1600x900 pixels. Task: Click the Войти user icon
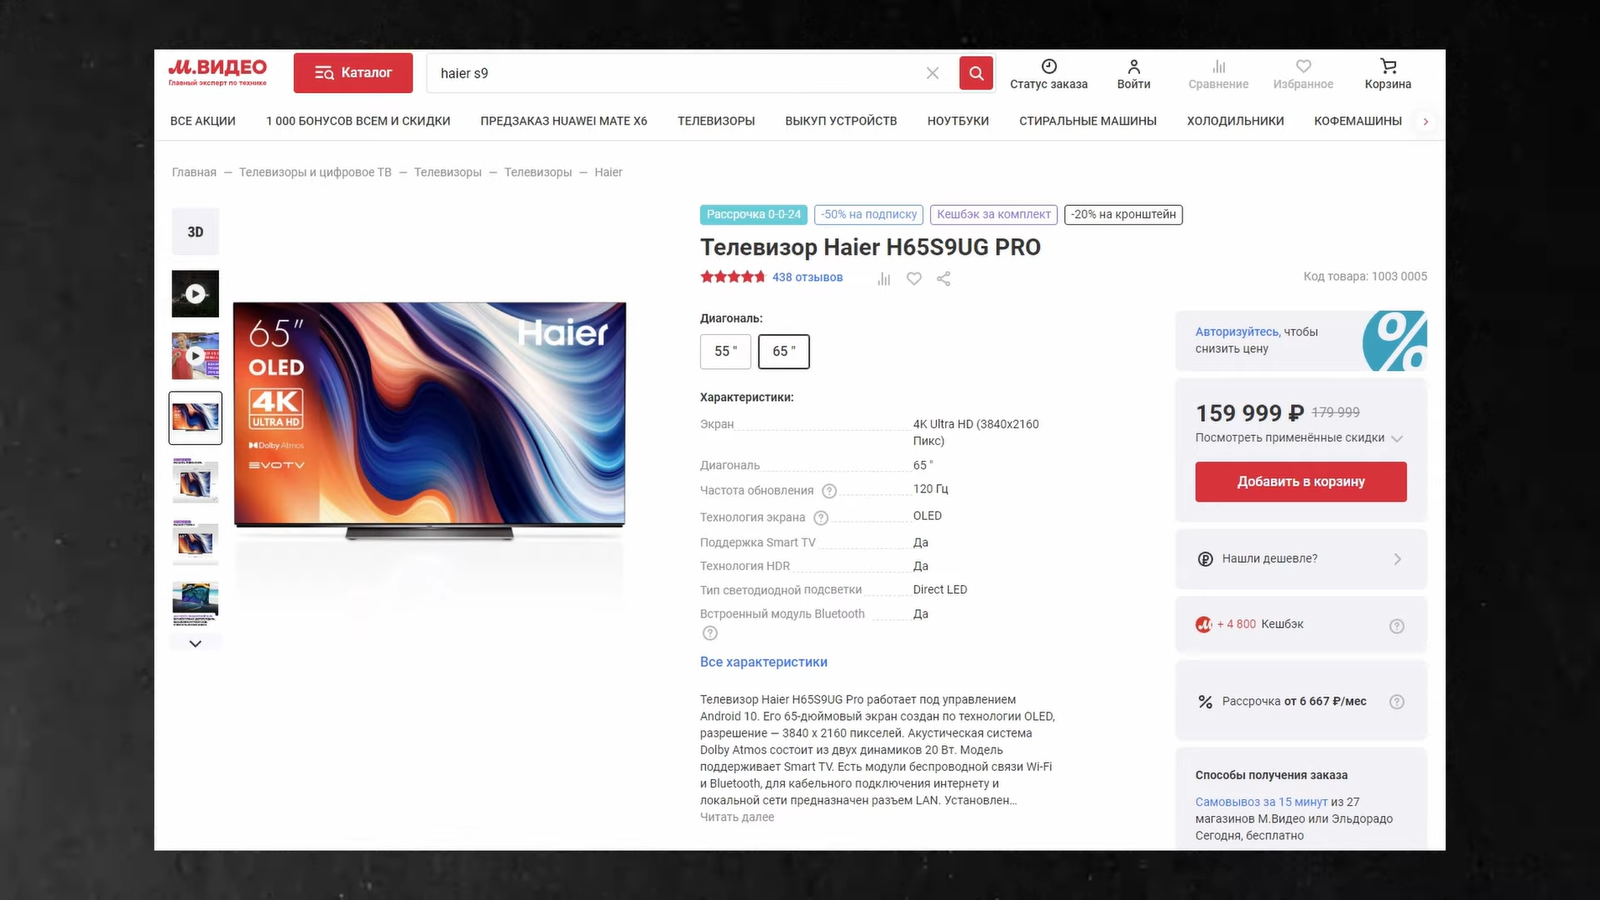pyautogui.click(x=1133, y=67)
